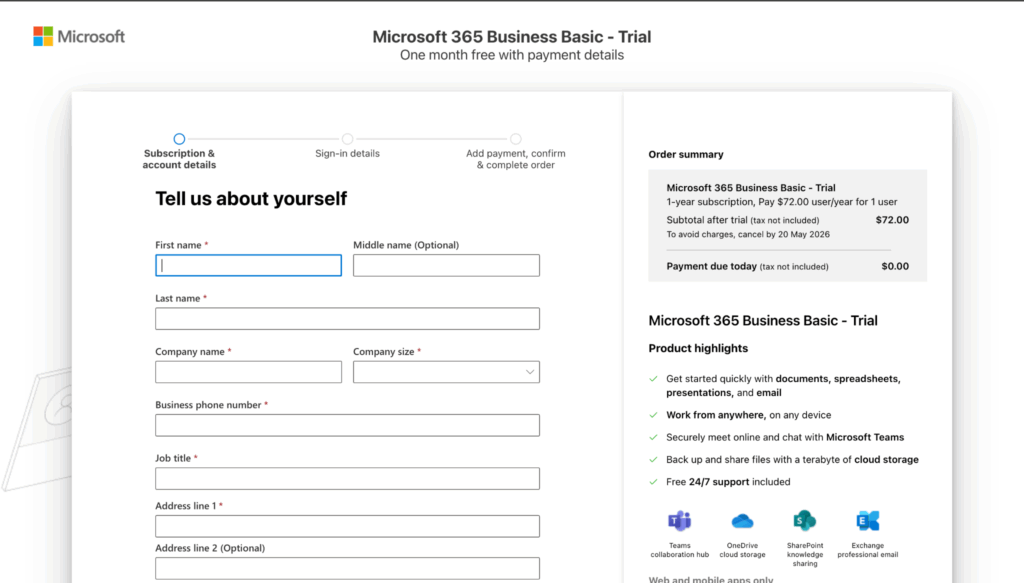Click checkmark beside cloud storage highlight

pos(653,460)
